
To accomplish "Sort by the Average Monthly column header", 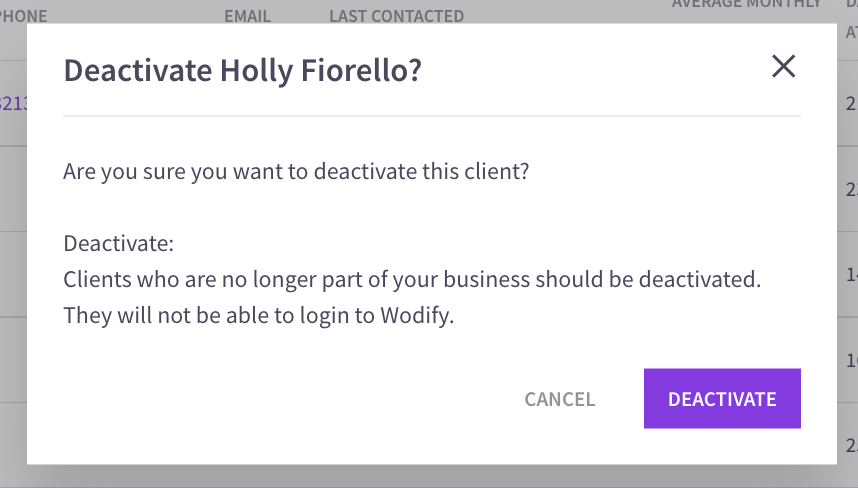I will (x=746, y=4).
